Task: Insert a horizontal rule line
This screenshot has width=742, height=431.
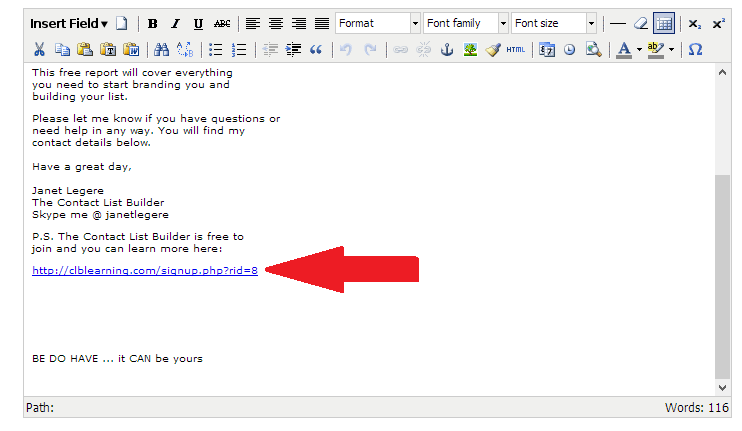Action: coord(618,23)
